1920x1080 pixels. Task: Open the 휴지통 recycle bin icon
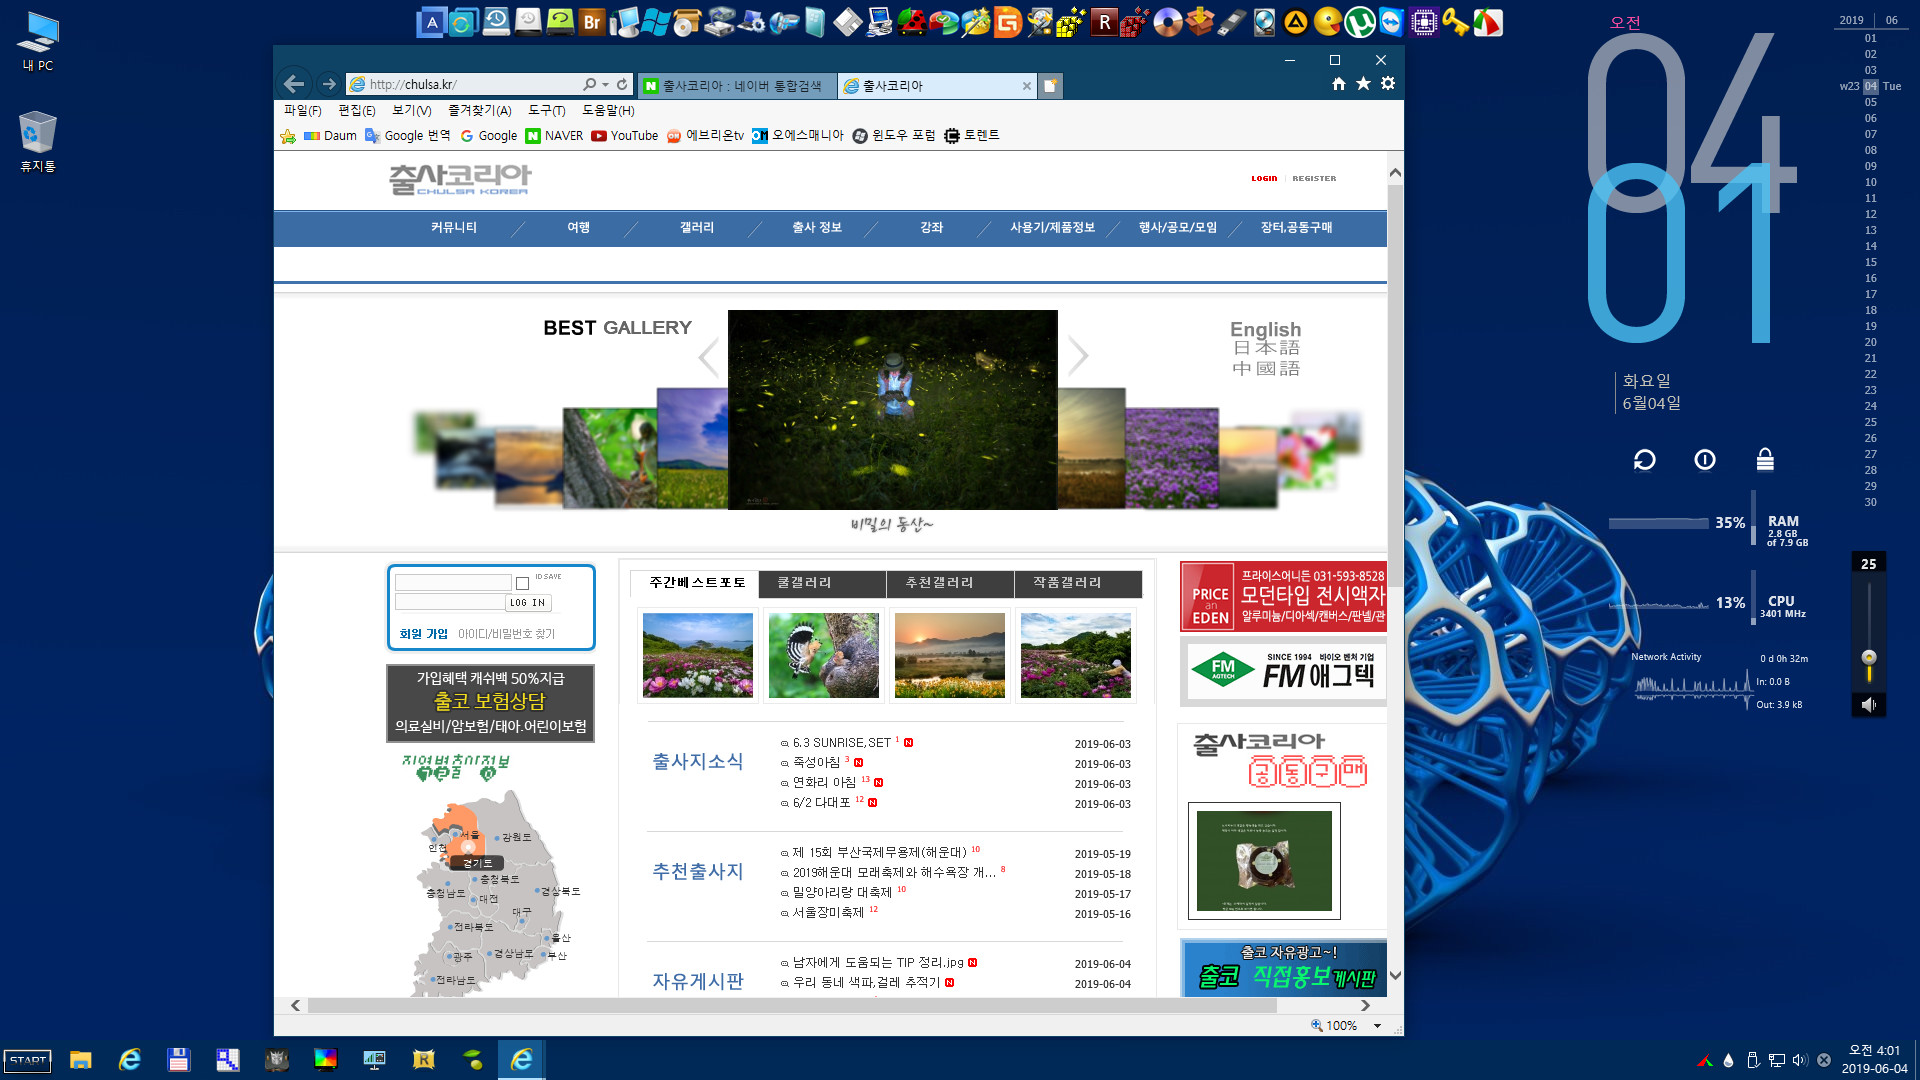click(38, 142)
